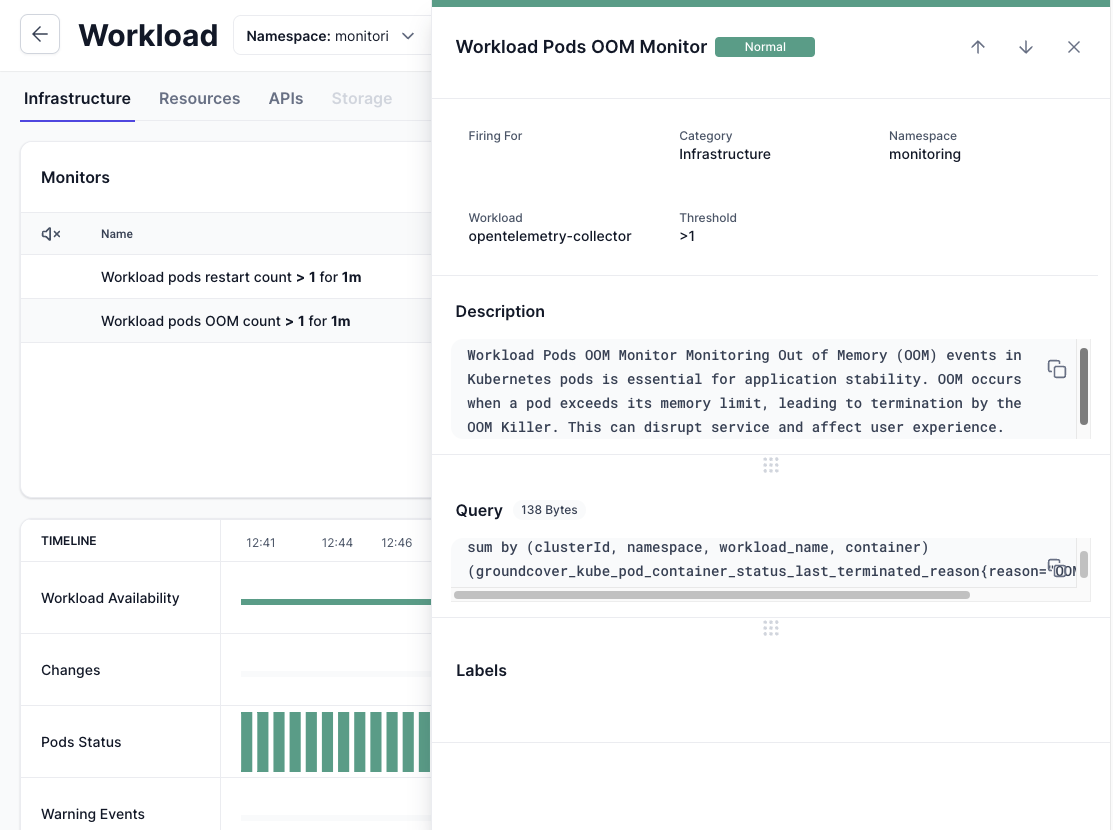Click the Query horizontal scrollbar
This screenshot has height=830, width=1113.
coord(711,595)
